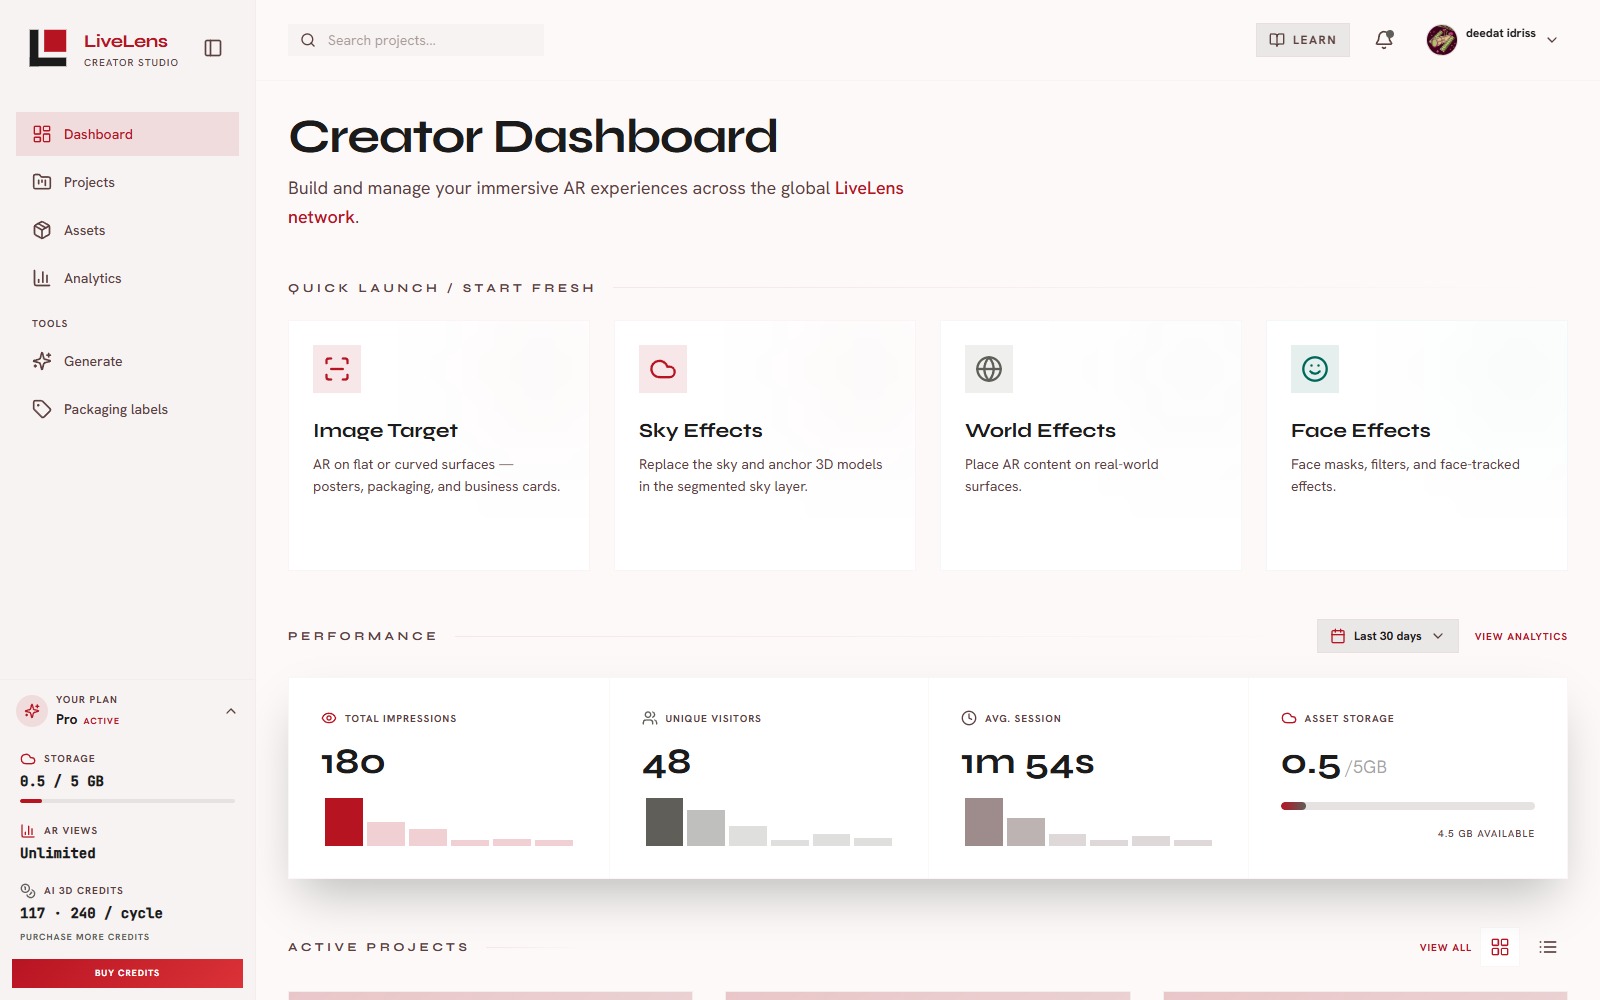Start a Face Effects project
This screenshot has width=1600, height=1000.
click(x=1417, y=445)
